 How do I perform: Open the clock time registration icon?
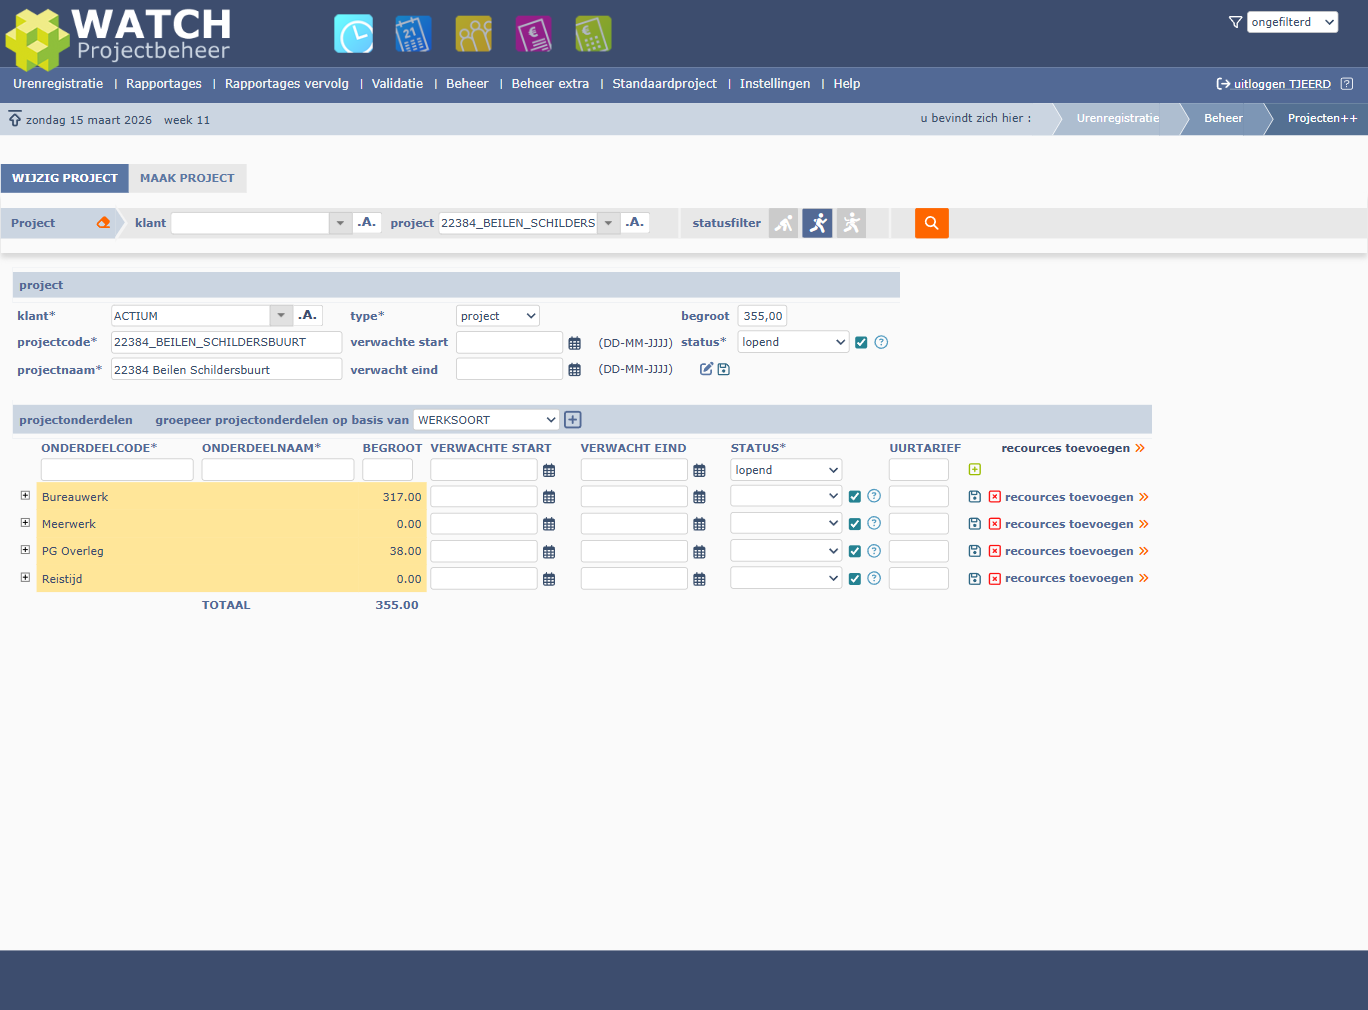[x=353, y=34]
